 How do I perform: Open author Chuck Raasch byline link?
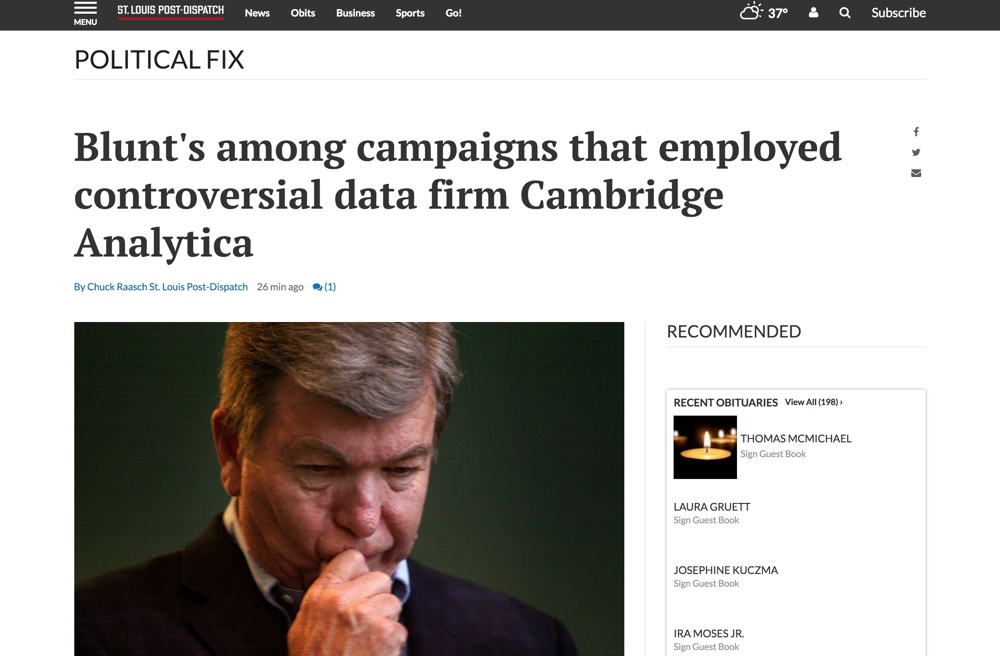pos(160,287)
